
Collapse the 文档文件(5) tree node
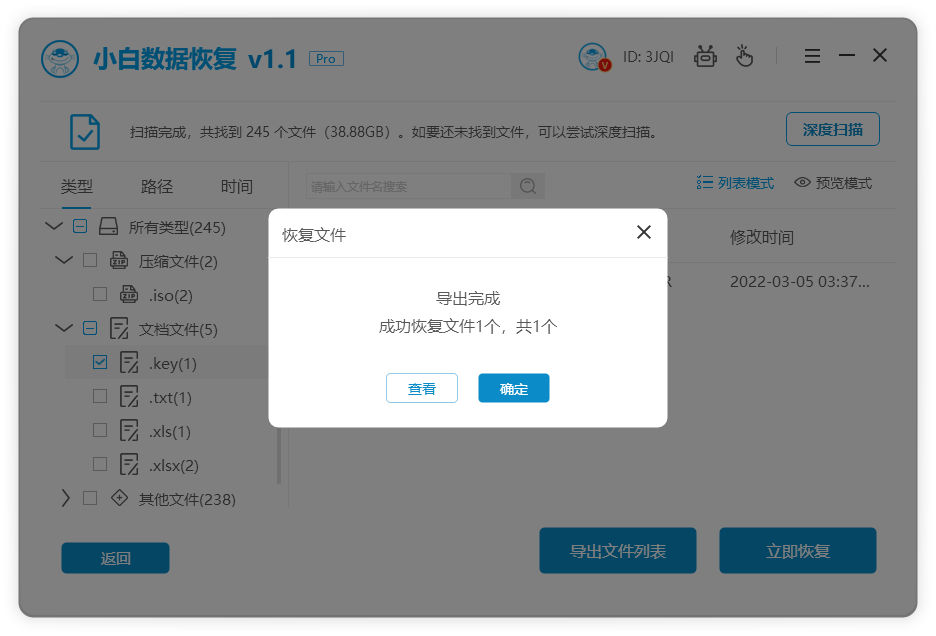tap(64, 328)
